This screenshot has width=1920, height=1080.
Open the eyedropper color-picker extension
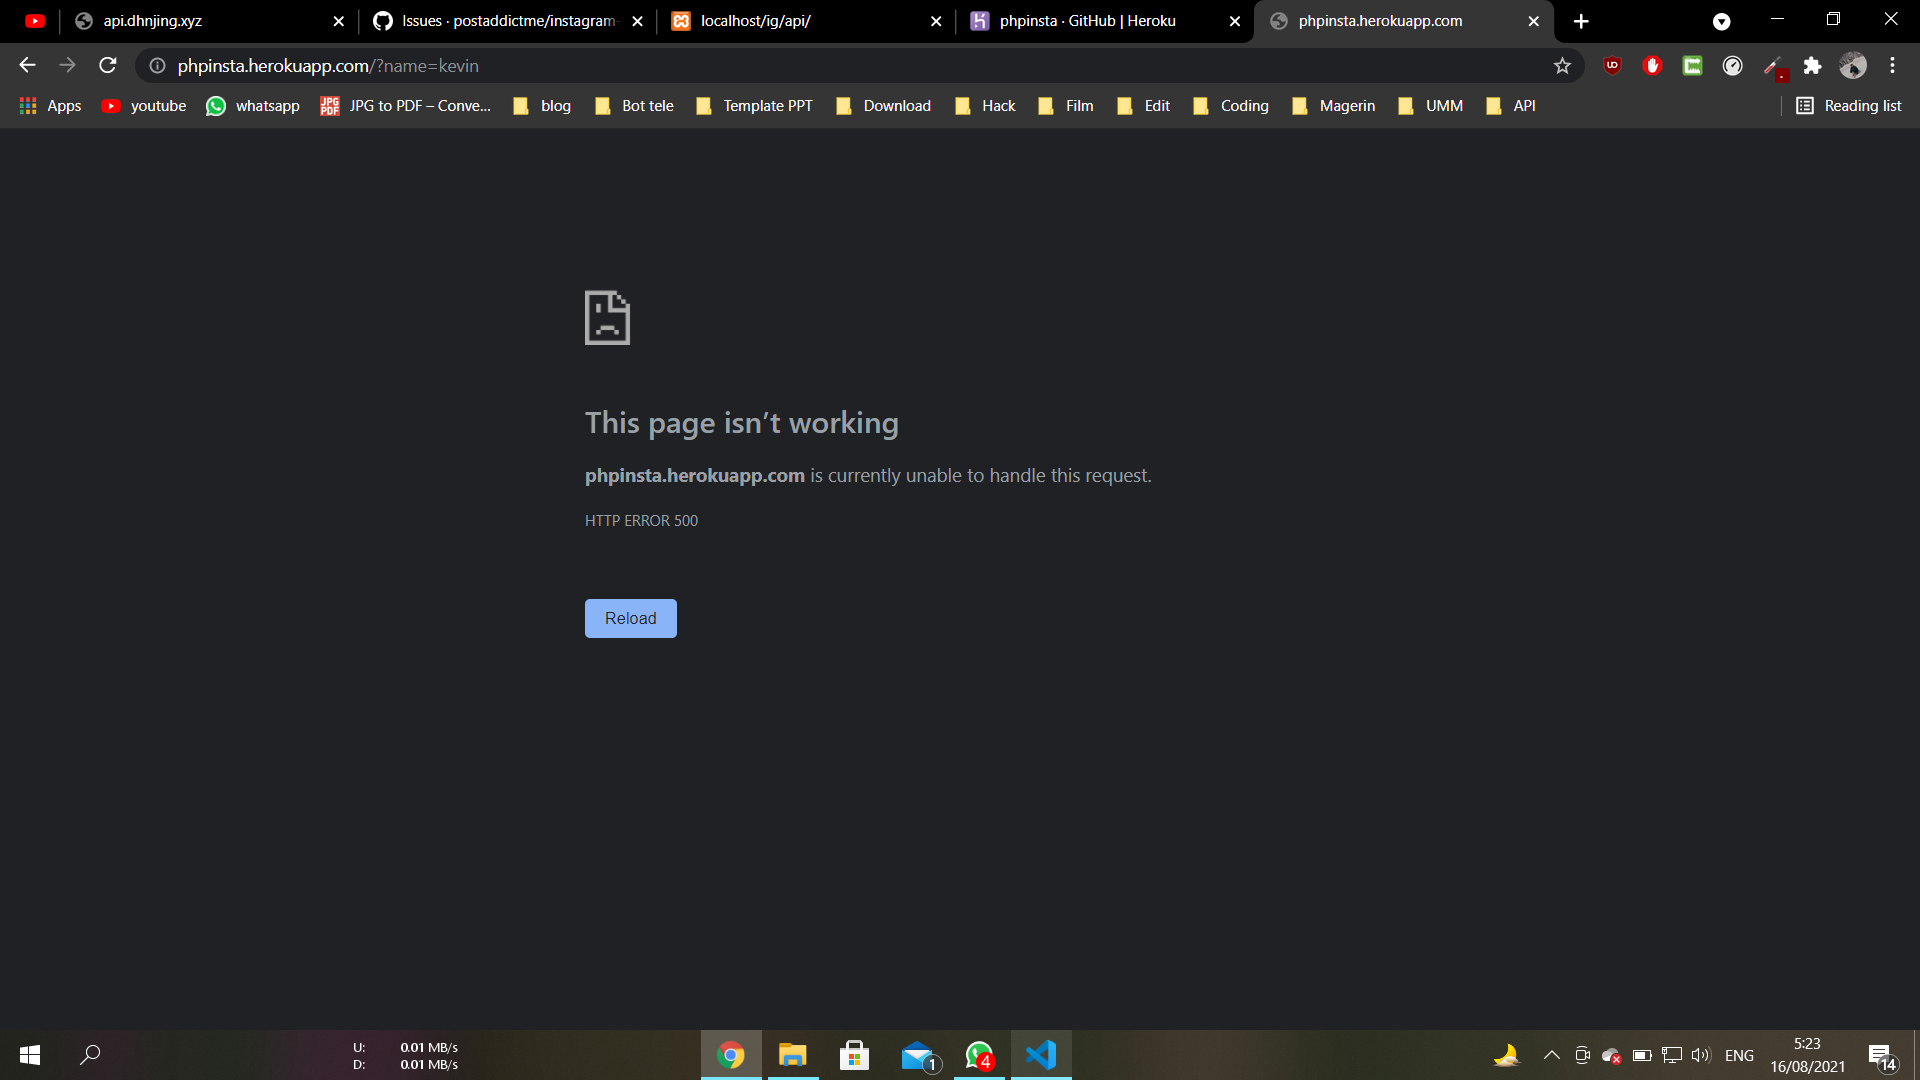pyautogui.click(x=1774, y=66)
